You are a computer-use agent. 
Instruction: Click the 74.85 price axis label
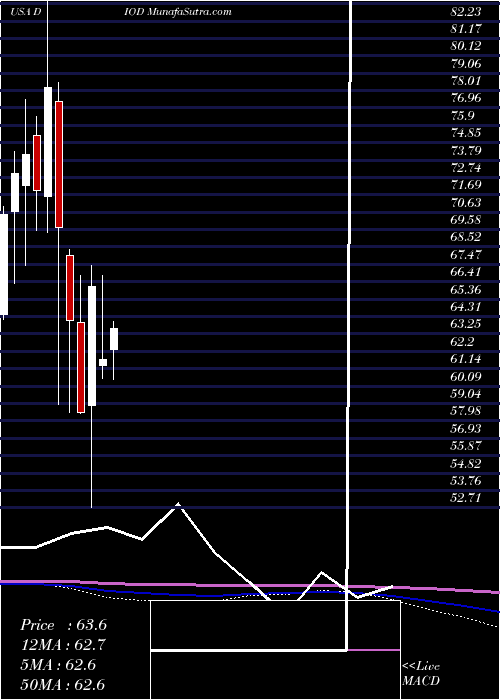[465, 133]
